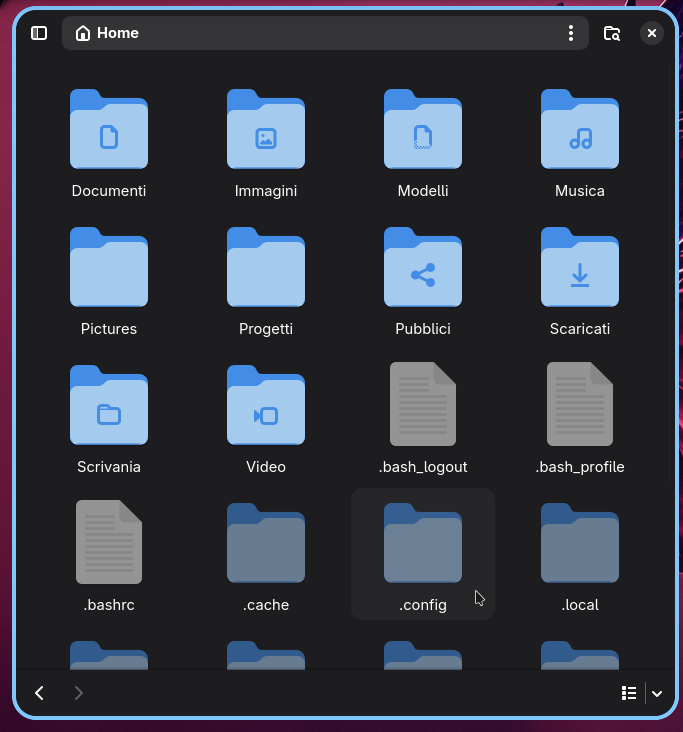This screenshot has height=732, width=683.
Task: Open the Scaricati downloads folder icon
Action: pyautogui.click(x=580, y=267)
